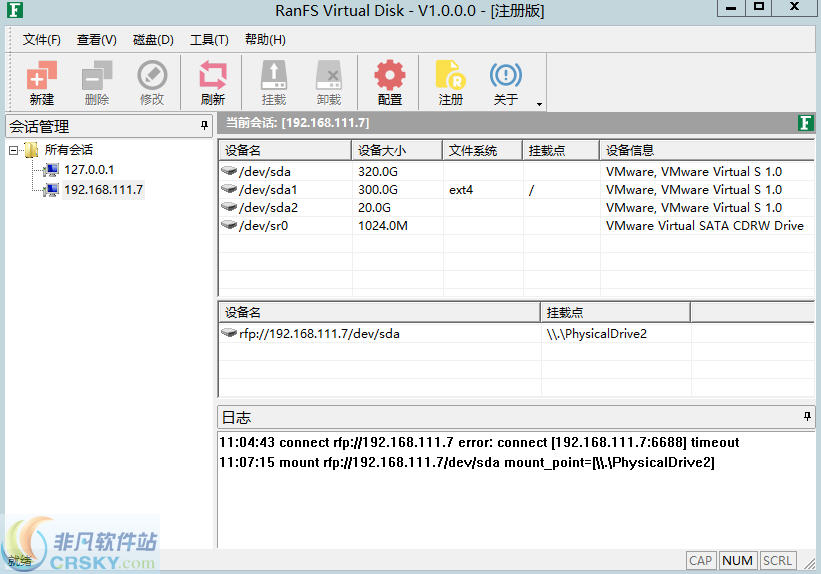The image size is (821, 574).
Task: Sort by 设备名 column in device list
Action: pos(285,150)
